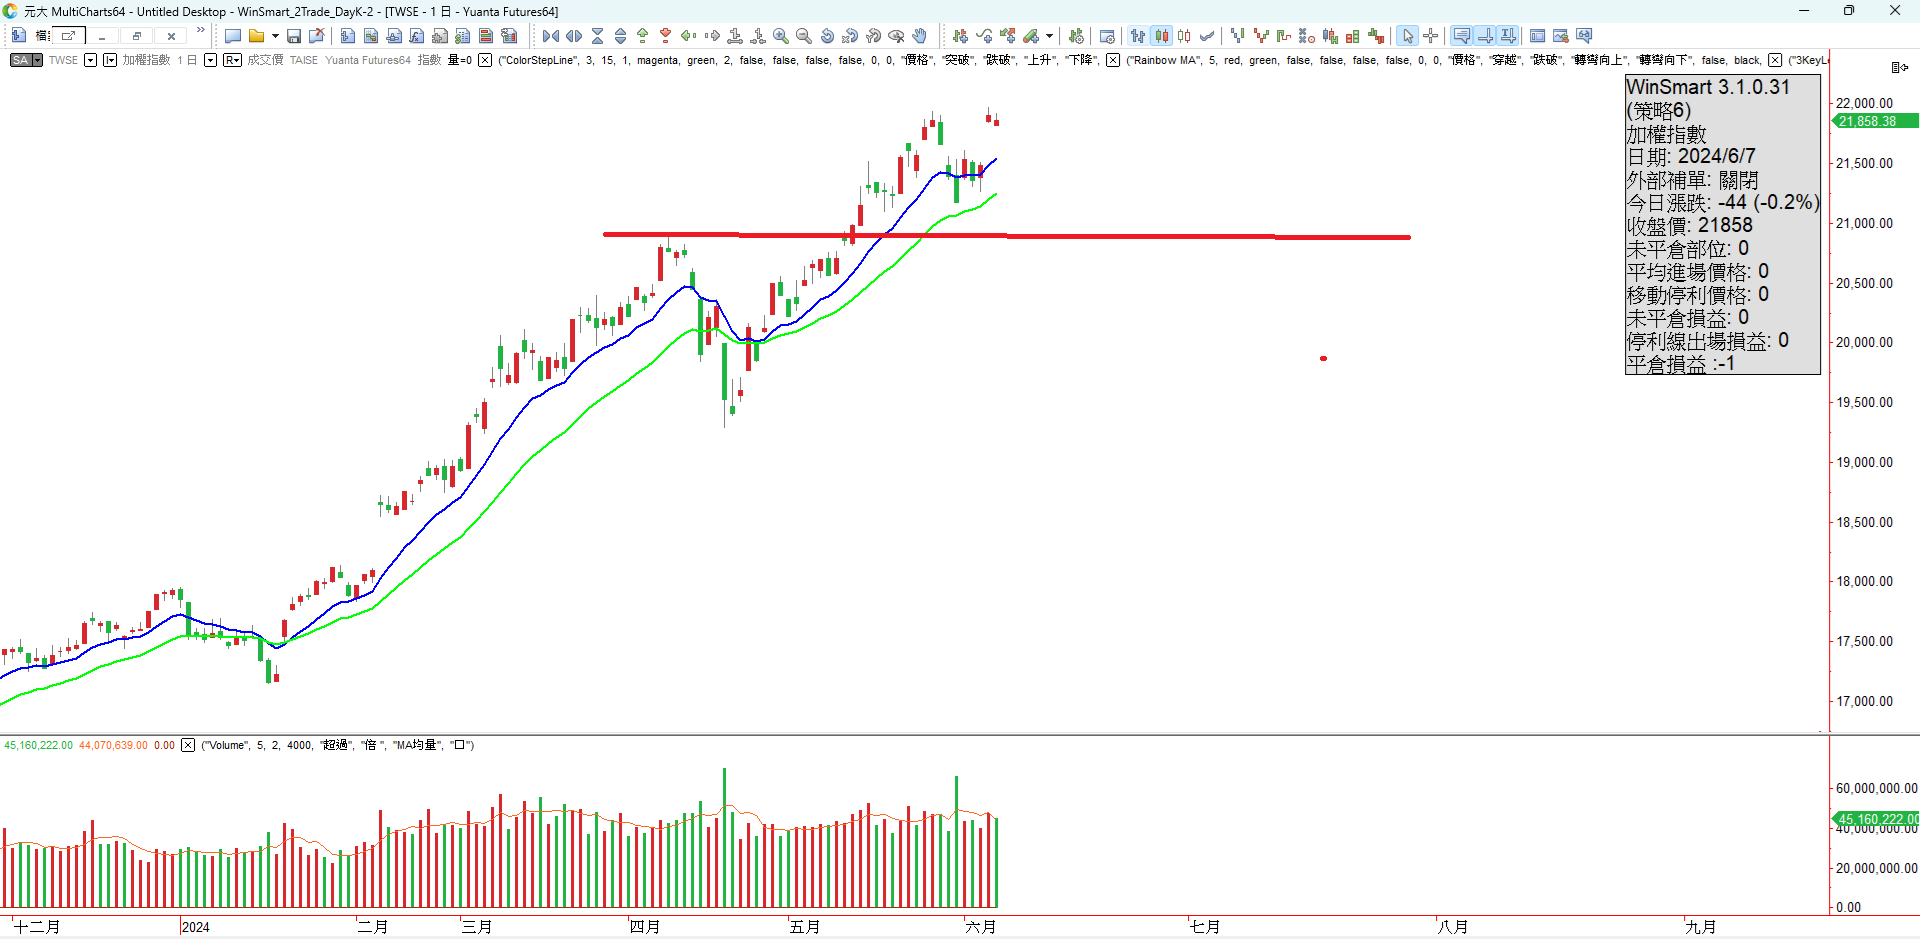1920x939 pixels.
Task: Click the Insert Instrument icon
Action: [960, 36]
